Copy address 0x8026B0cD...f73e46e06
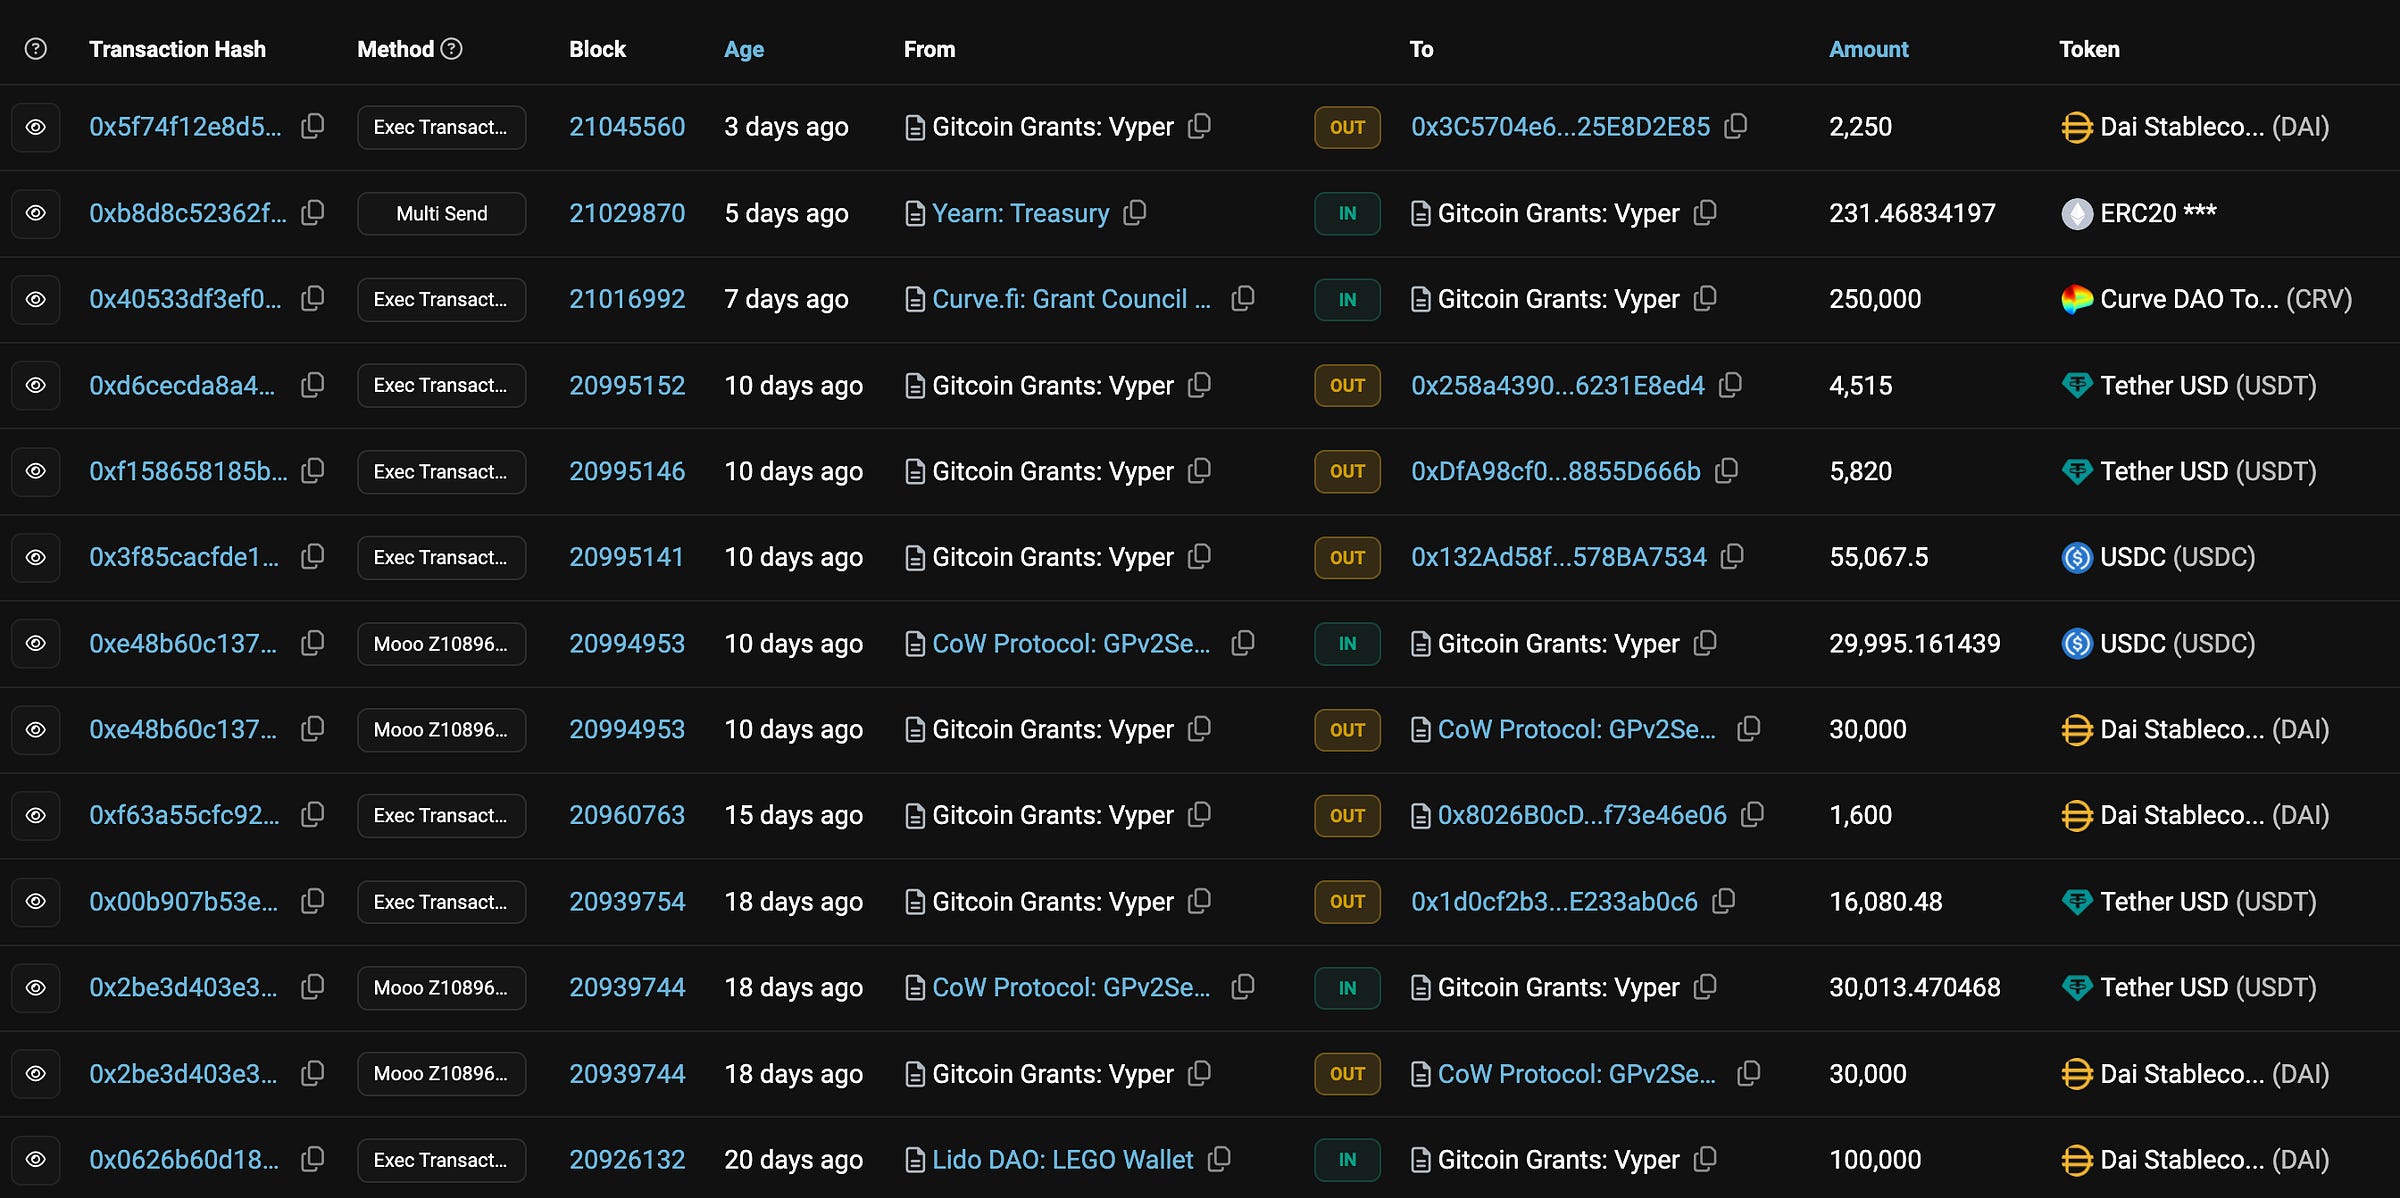This screenshot has height=1198, width=2400. [x=1752, y=815]
